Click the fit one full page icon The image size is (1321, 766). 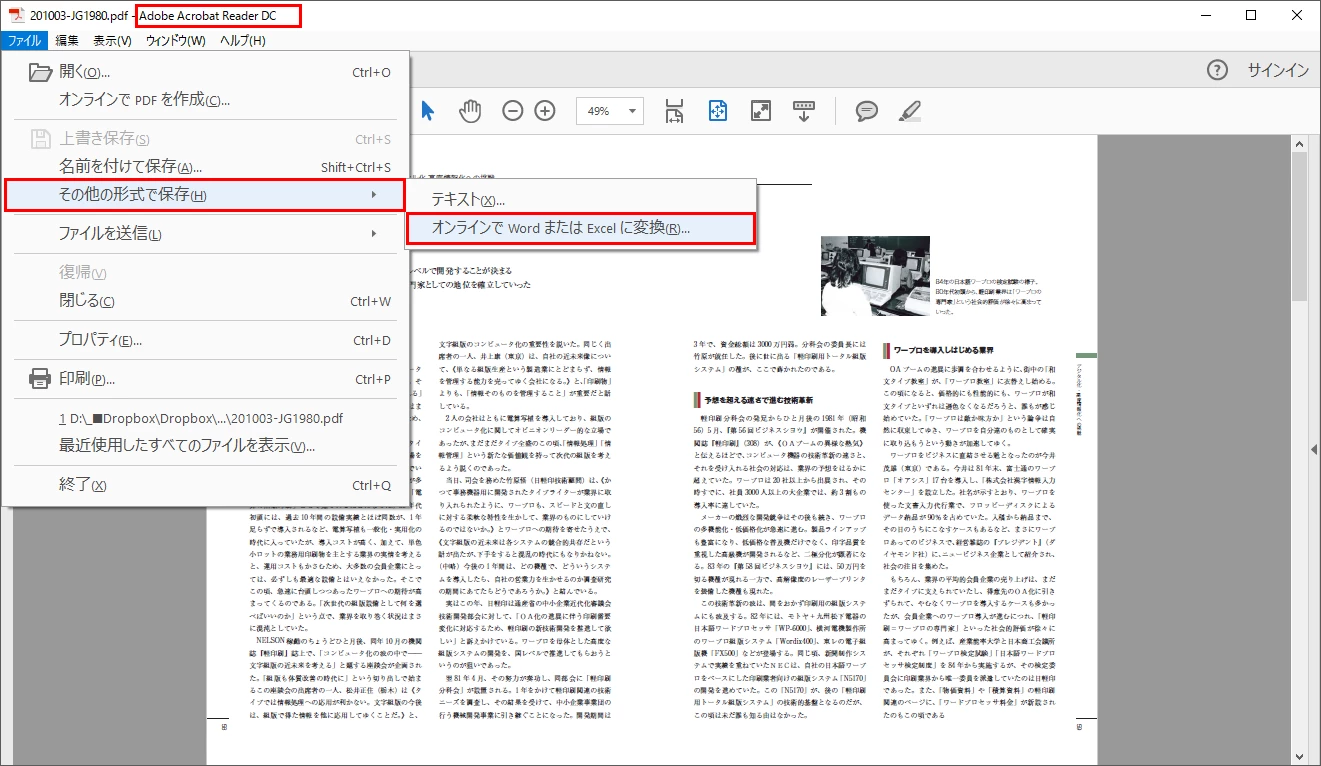pyautogui.click(x=717, y=111)
